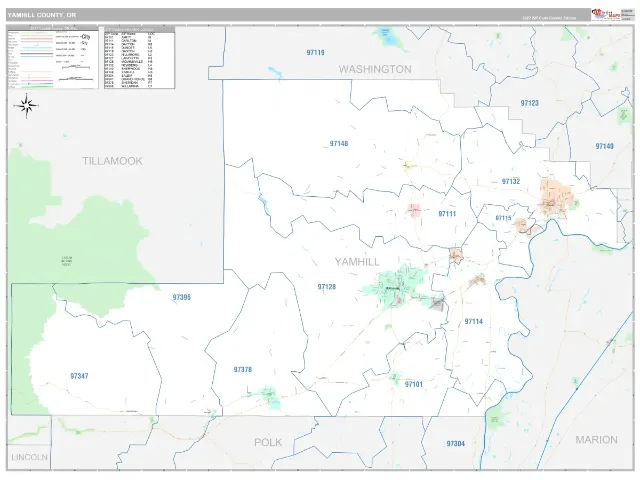Select ZIP code 97132 label
This screenshot has height=480, width=640.
[x=511, y=181]
